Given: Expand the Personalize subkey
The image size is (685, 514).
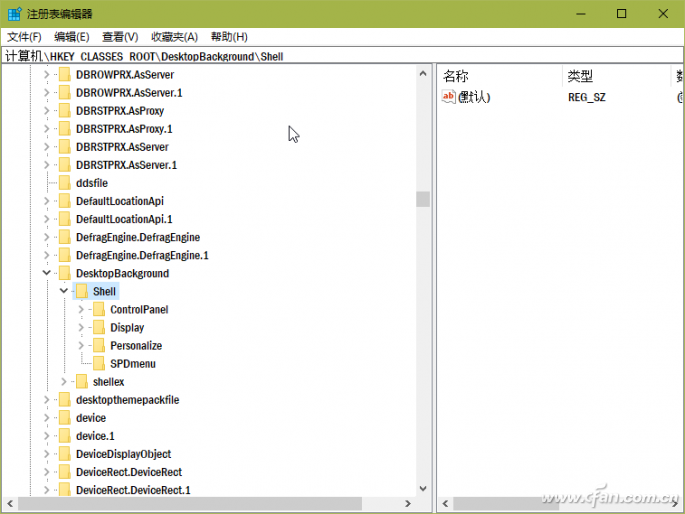Looking at the screenshot, I should tap(81, 345).
